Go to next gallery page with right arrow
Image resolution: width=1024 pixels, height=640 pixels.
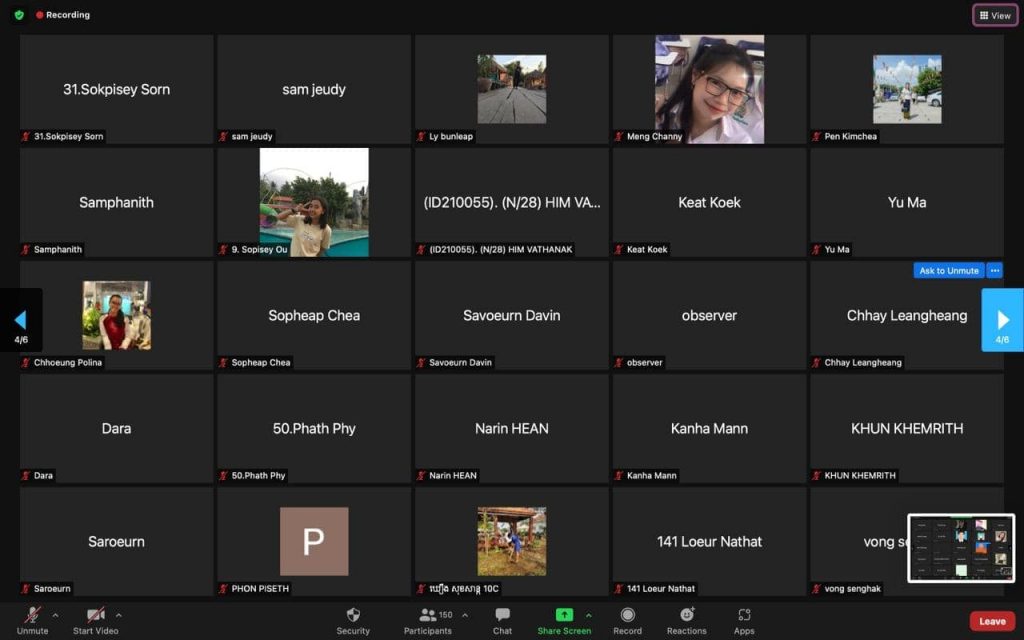coord(1003,320)
